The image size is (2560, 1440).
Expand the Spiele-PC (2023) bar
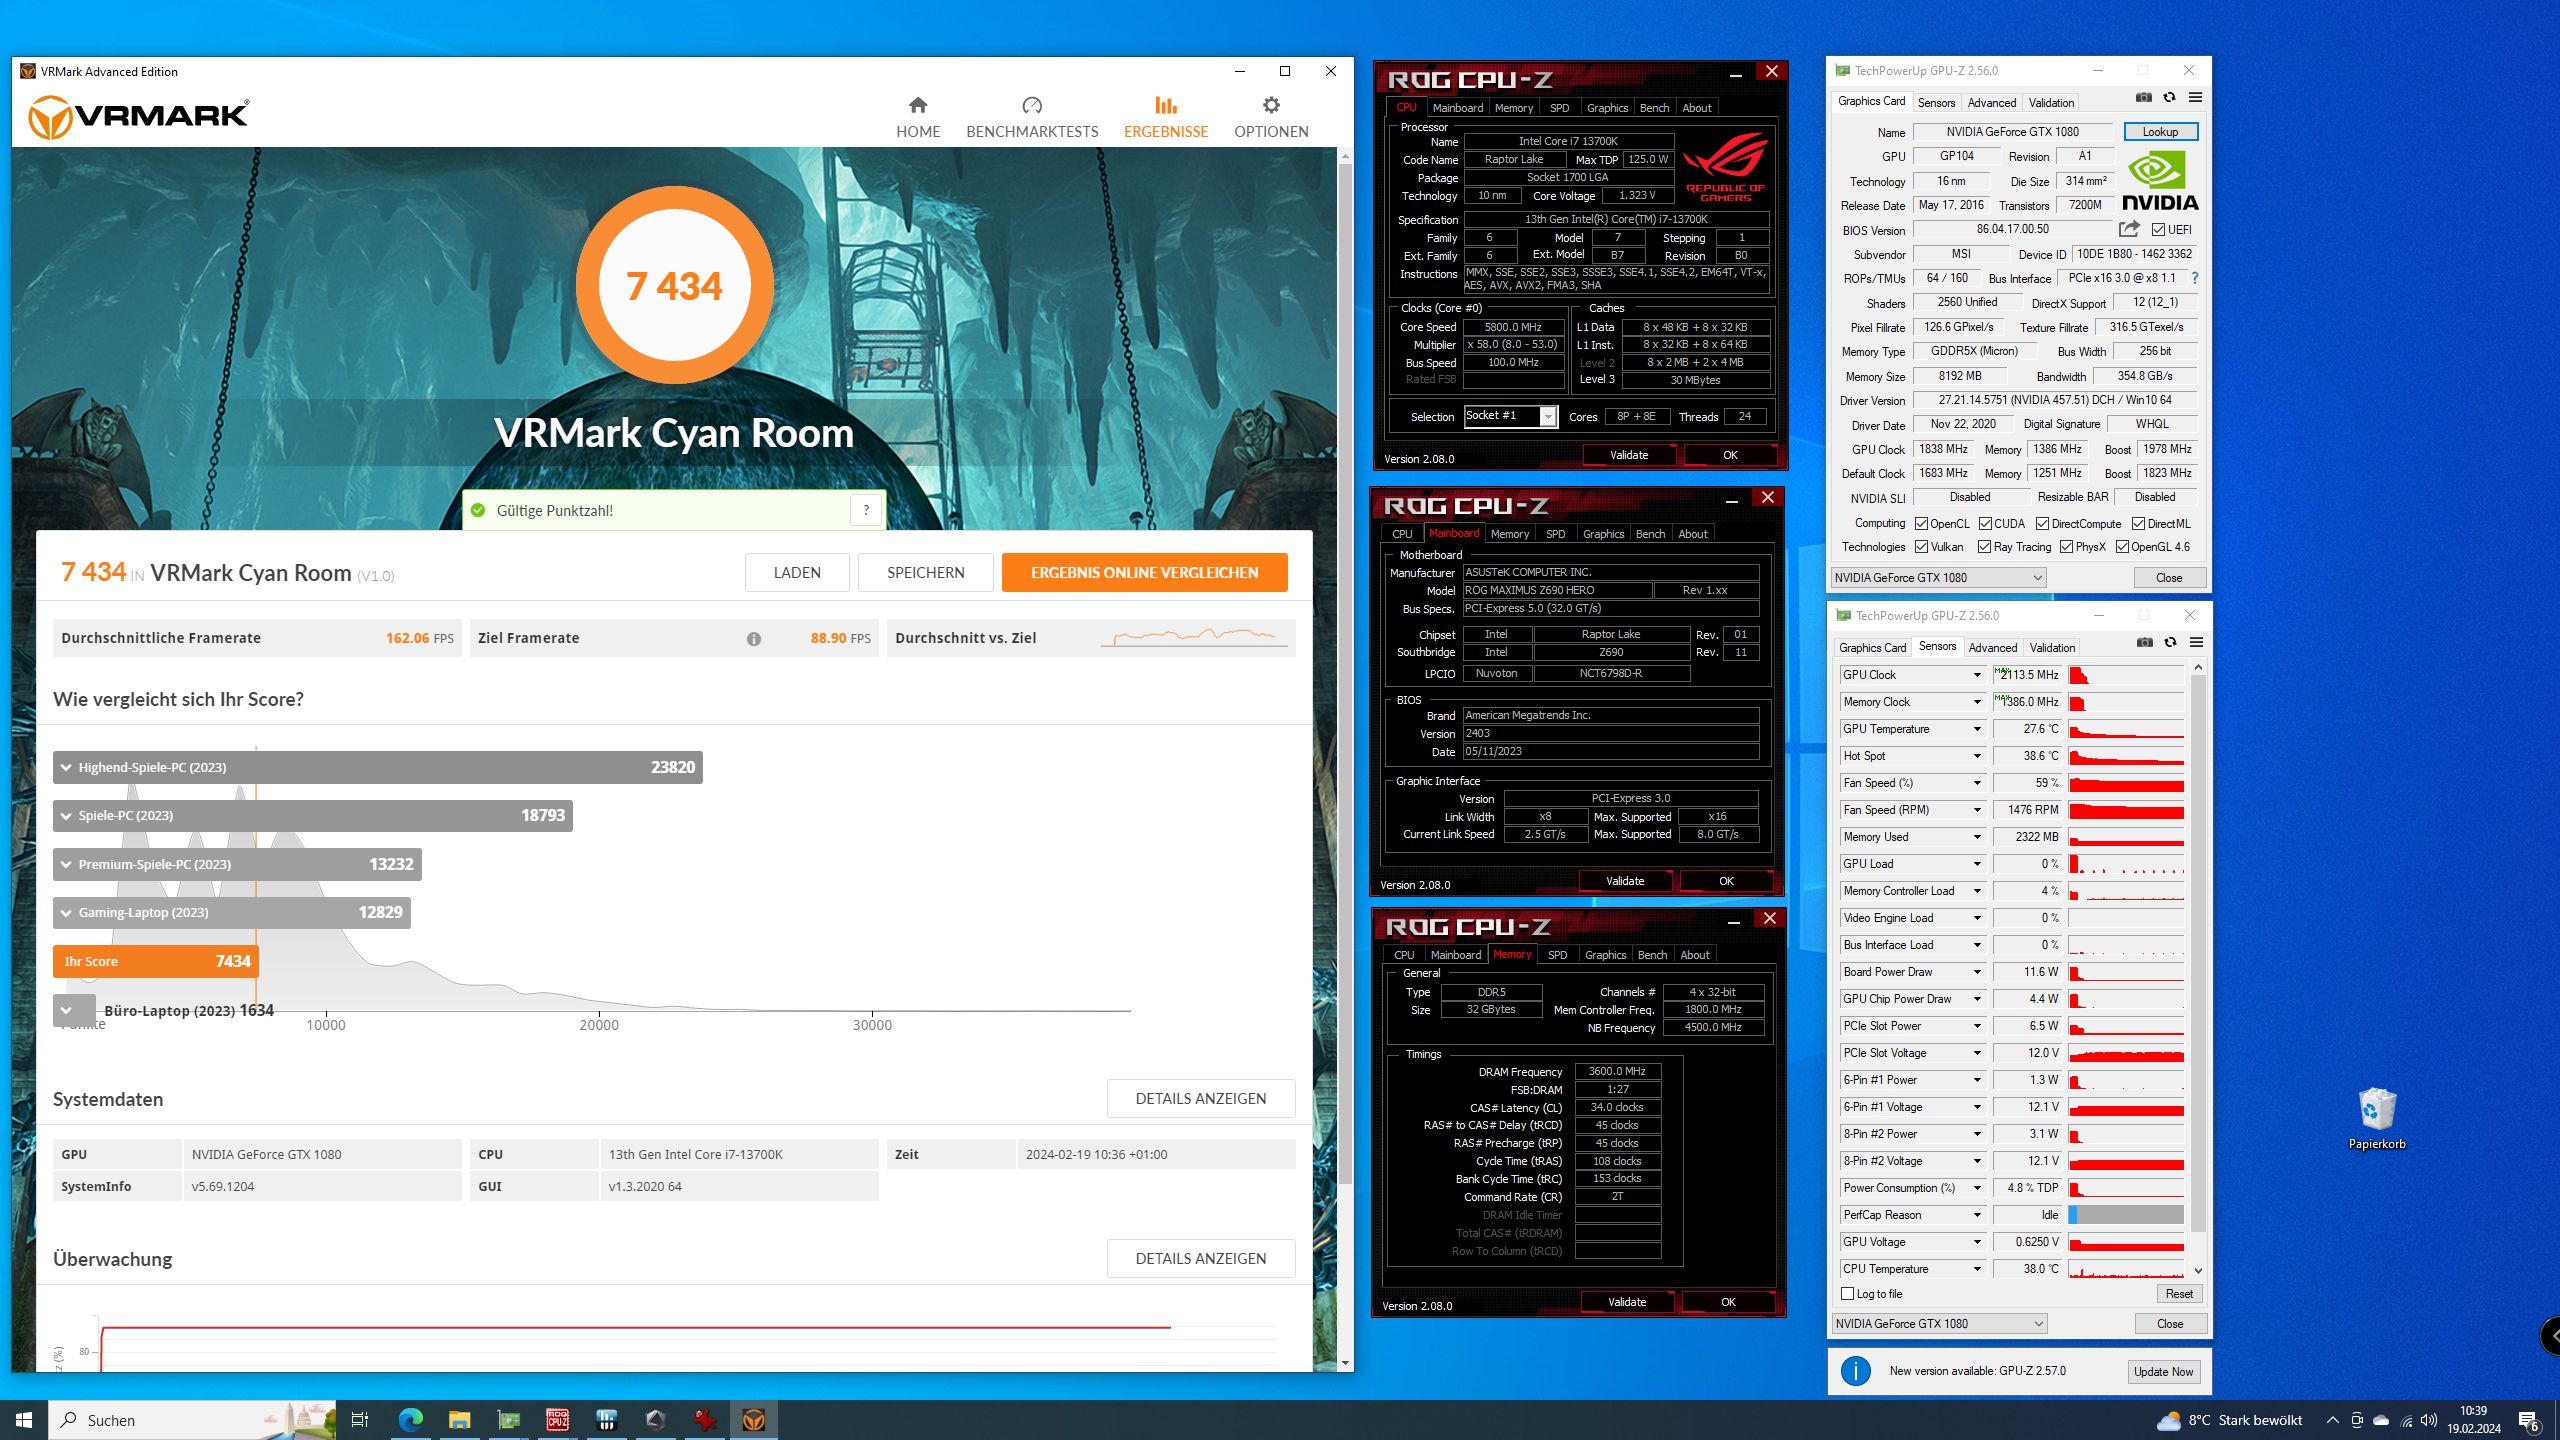[x=313, y=815]
